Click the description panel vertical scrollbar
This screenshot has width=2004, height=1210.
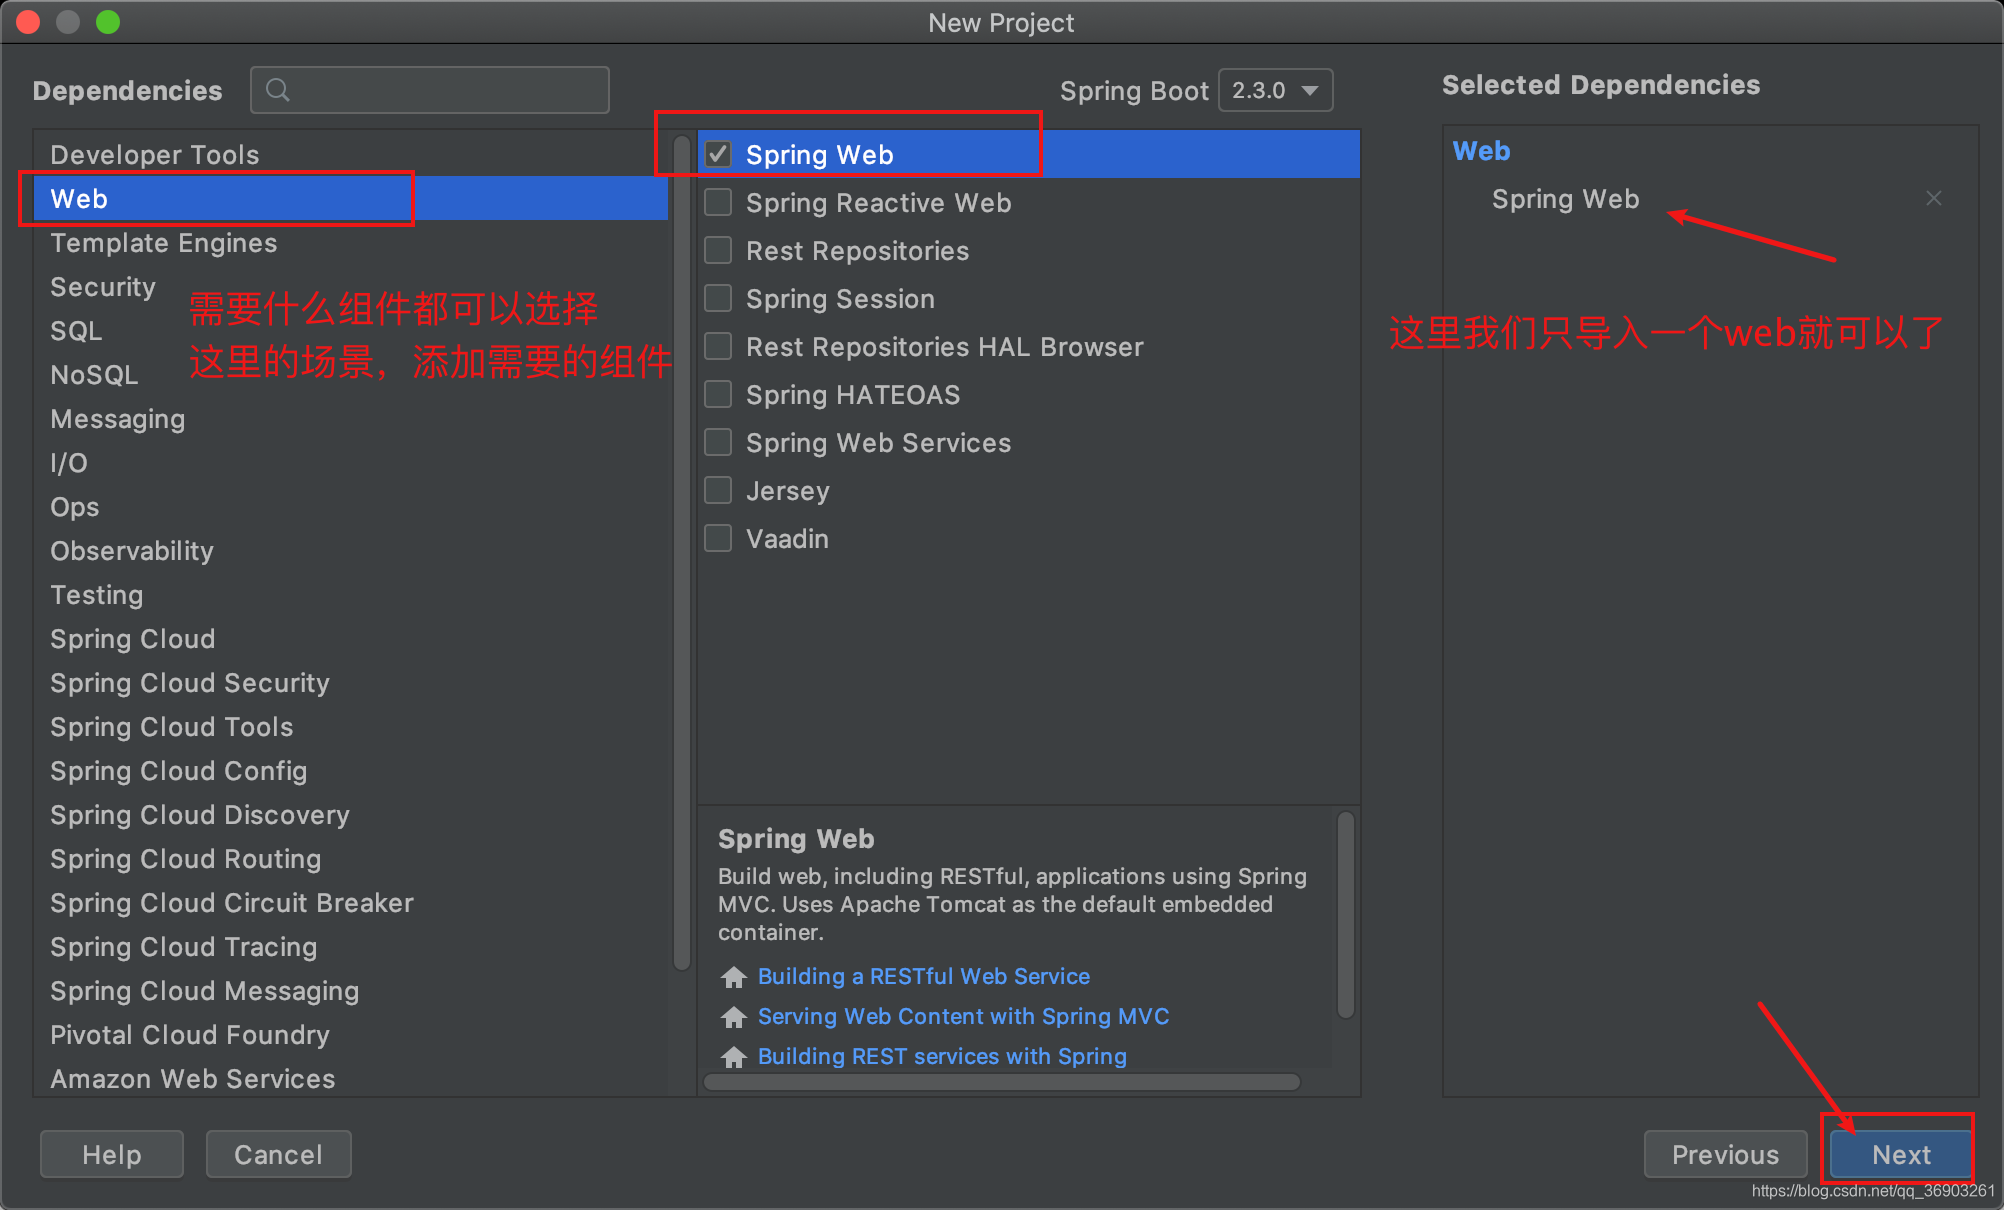[x=1346, y=915]
